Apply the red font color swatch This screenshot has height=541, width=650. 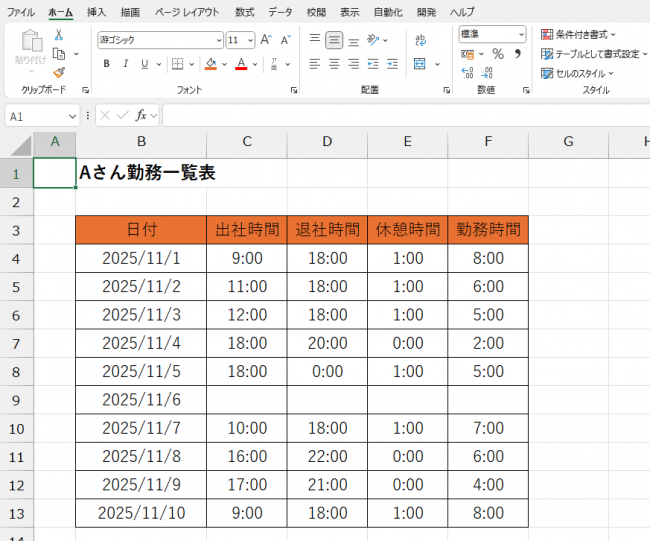[241, 64]
